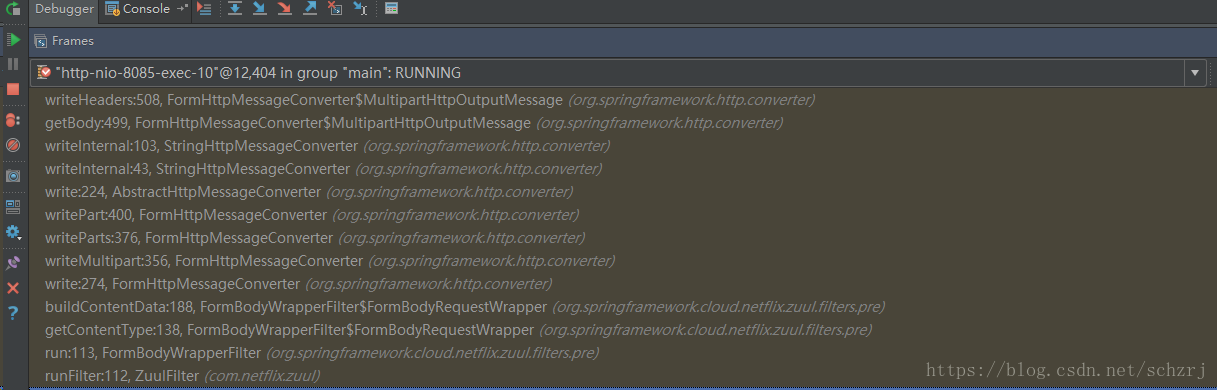The image size is (1217, 390).
Task: Click the Step Into blue arrow icon
Action: pos(260,9)
